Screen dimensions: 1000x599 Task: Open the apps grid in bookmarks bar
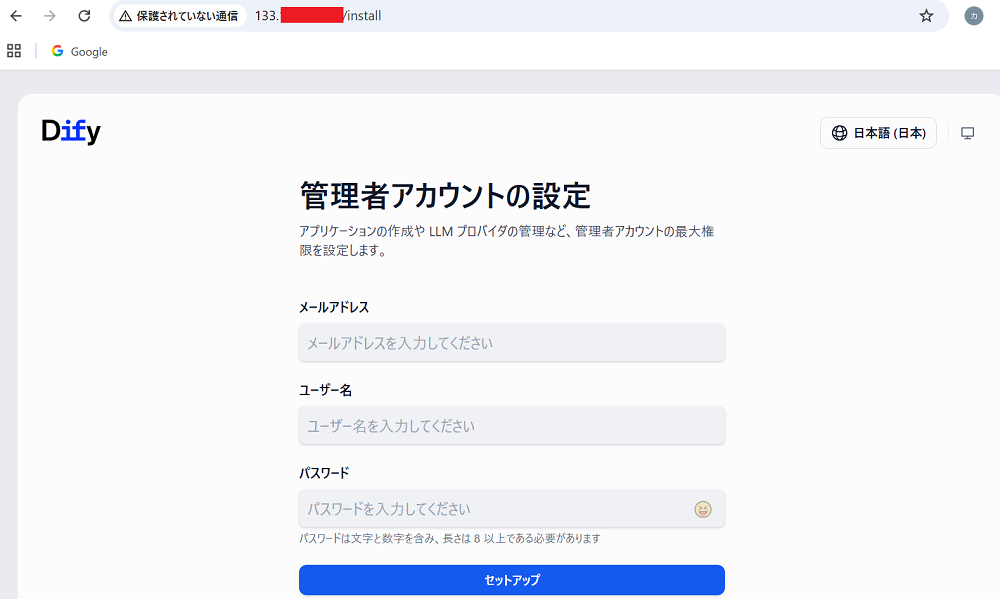coord(14,51)
